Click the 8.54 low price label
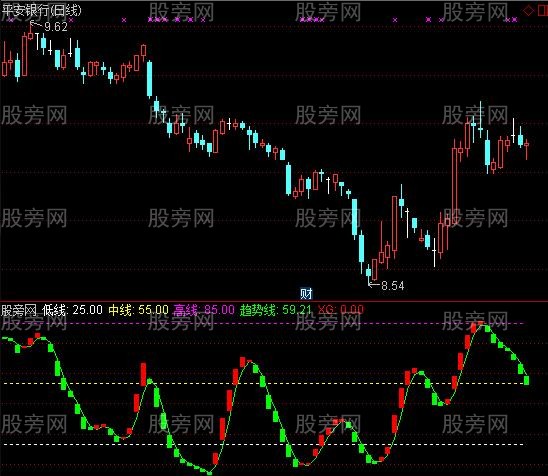The height and width of the screenshot is (476, 548). tap(392, 286)
